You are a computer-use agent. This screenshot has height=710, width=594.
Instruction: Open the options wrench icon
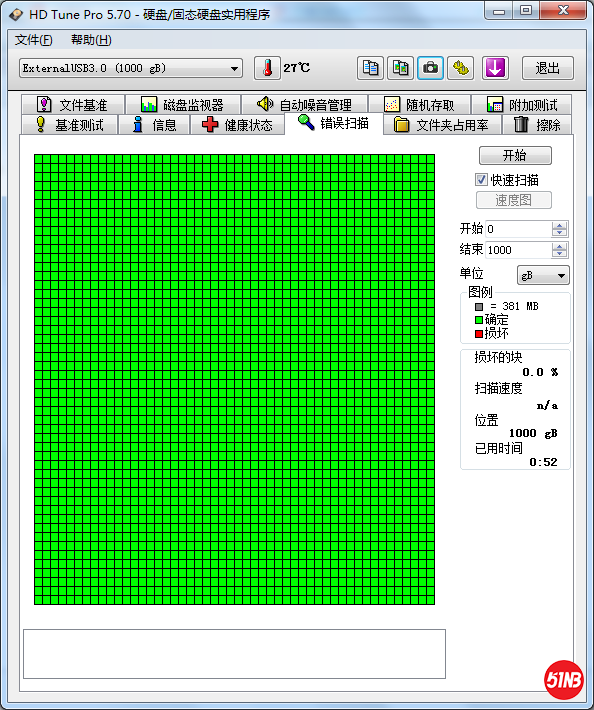(x=460, y=68)
